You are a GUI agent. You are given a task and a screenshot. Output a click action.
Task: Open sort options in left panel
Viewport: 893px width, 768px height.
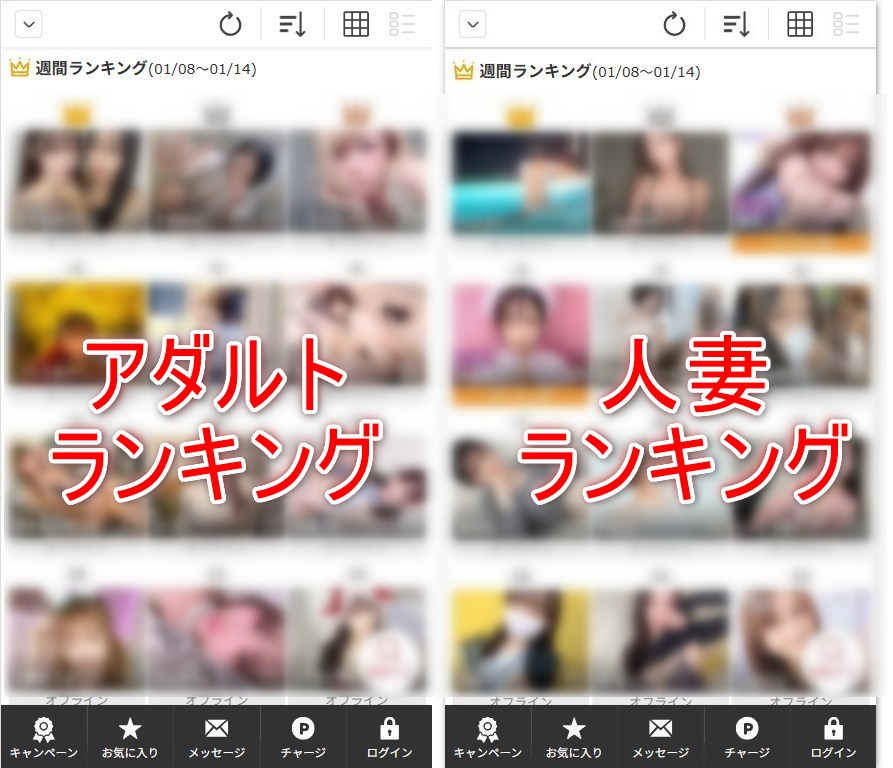click(x=292, y=24)
